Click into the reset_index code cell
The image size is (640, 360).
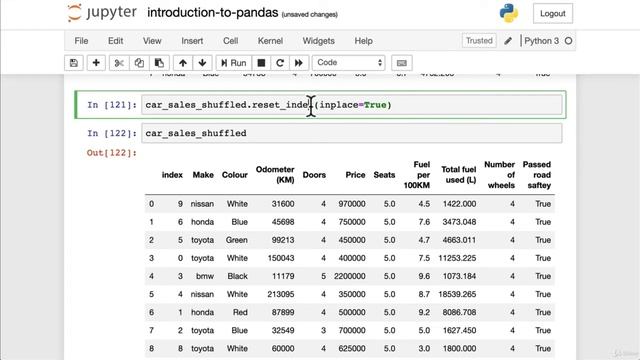(x=351, y=105)
